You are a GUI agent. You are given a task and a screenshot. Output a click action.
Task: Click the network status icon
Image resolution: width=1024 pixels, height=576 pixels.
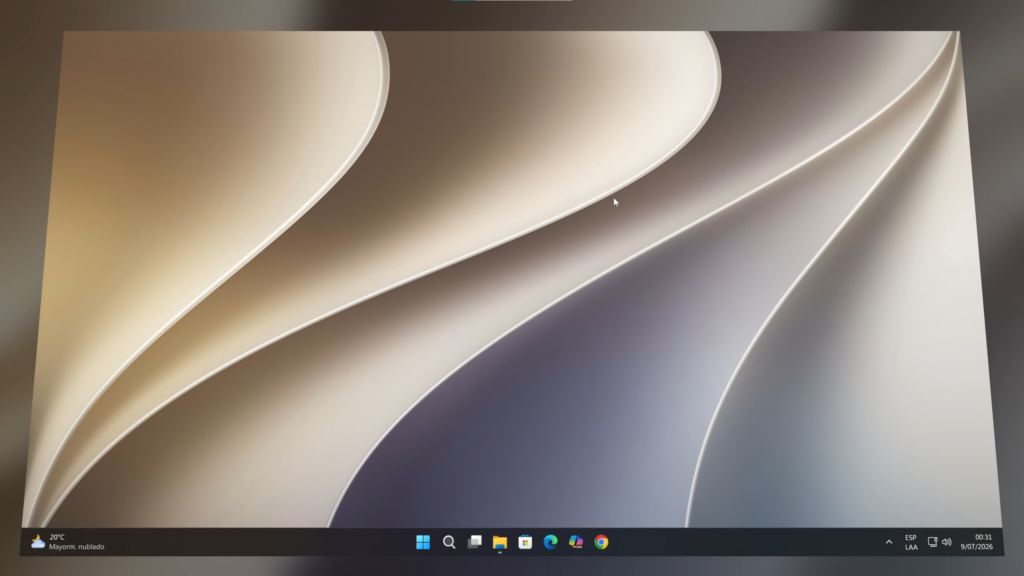[933, 542]
